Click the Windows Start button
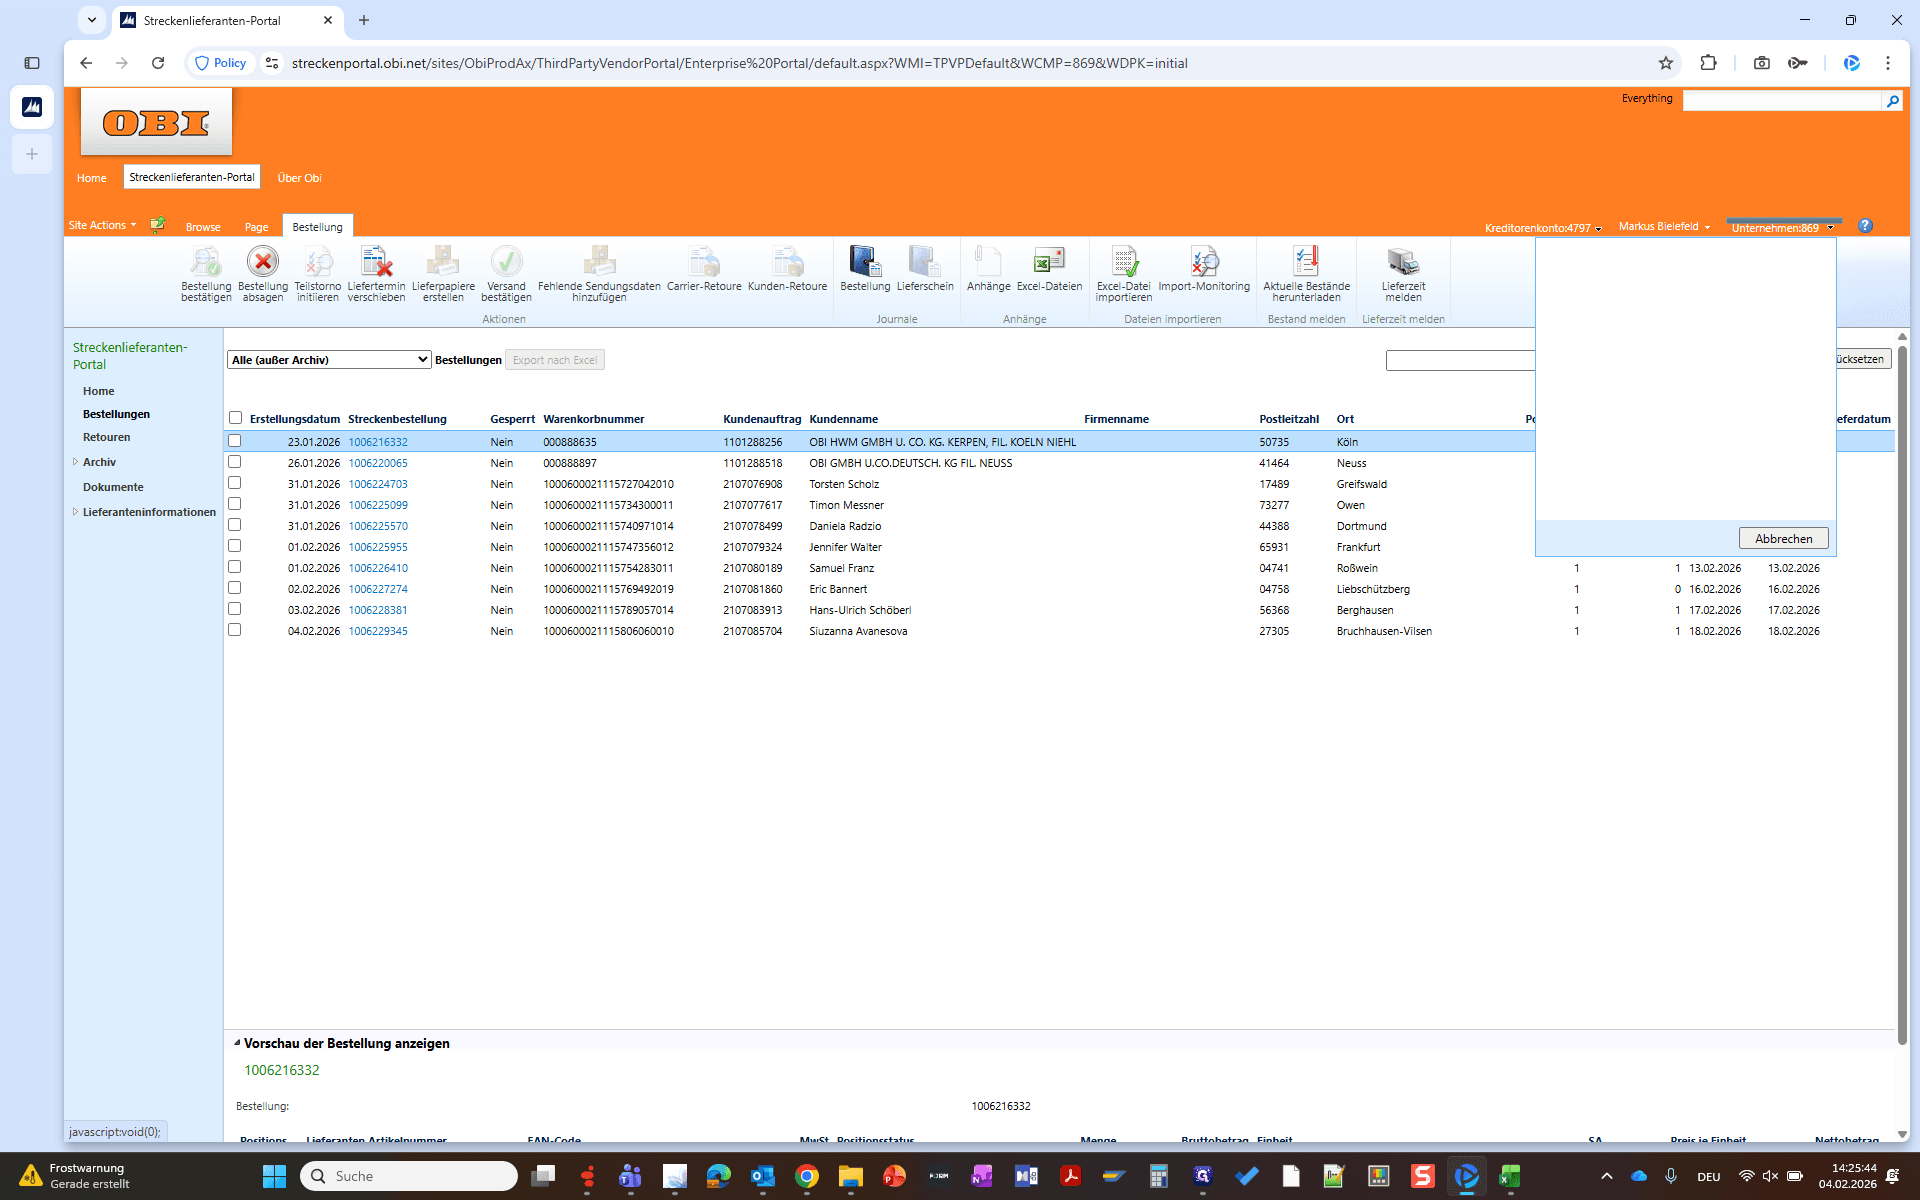1920x1200 pixels. coord(274,1176)
